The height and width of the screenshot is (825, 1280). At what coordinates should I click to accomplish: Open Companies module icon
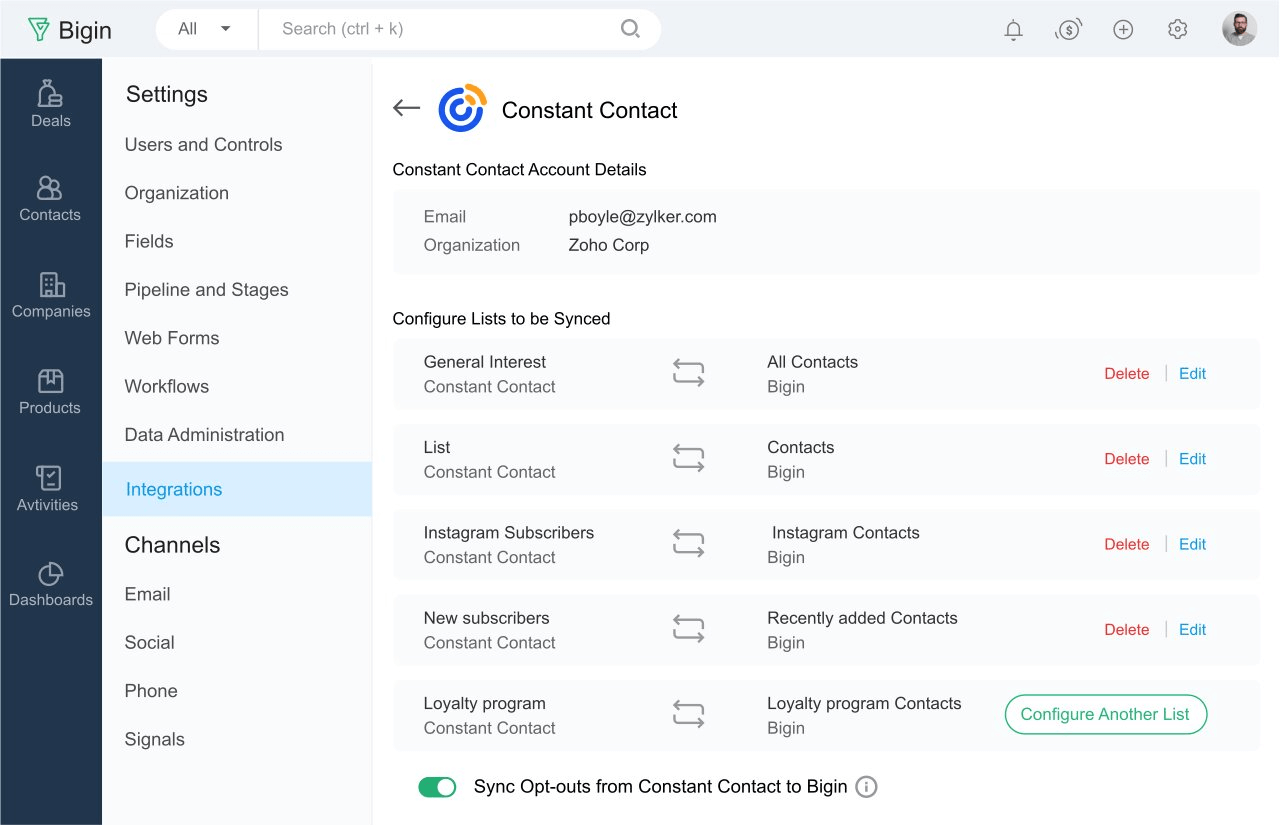pyautogui.click(x=51, y=285)
